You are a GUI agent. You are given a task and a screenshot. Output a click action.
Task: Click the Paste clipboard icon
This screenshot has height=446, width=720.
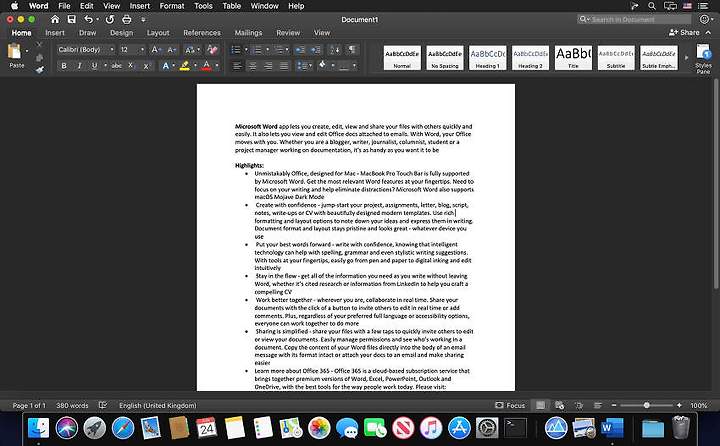point(14,51)
